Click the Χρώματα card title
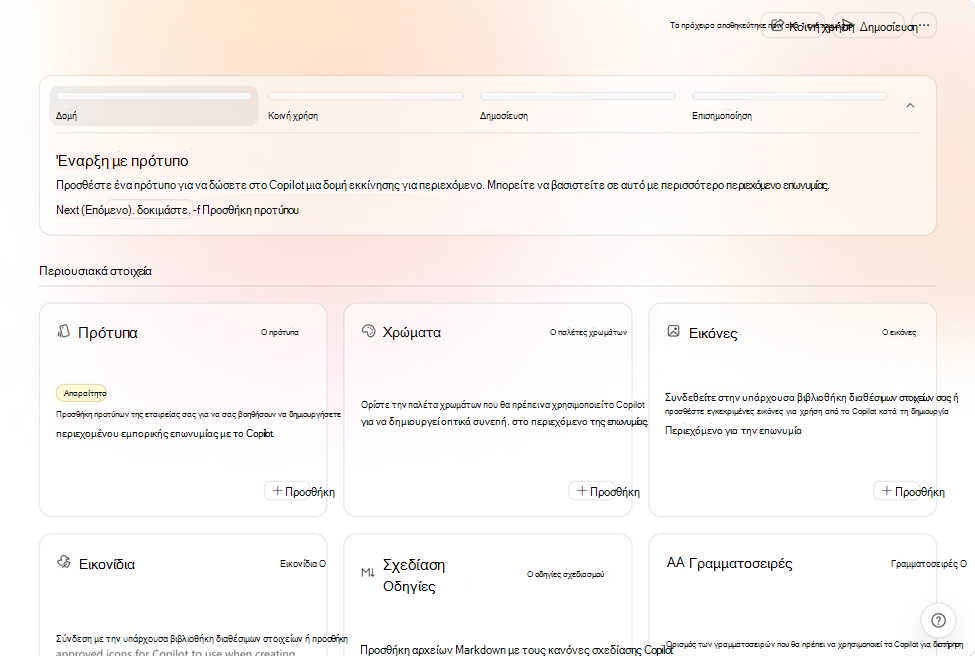The width and height of the screenshot is (975, 656). click(412, 332)
